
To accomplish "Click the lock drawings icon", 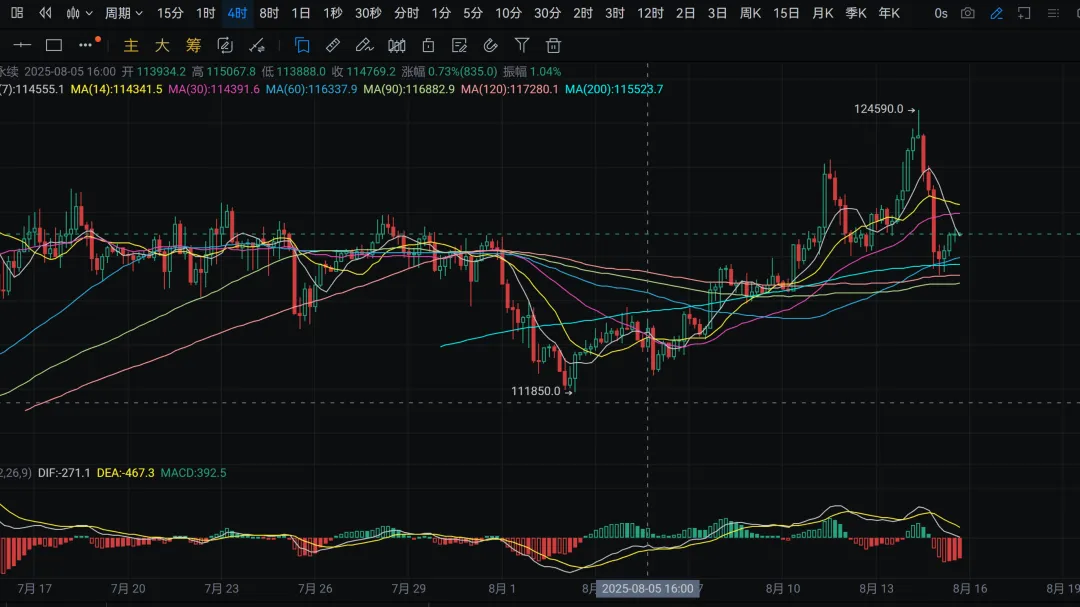I will 428,45.
